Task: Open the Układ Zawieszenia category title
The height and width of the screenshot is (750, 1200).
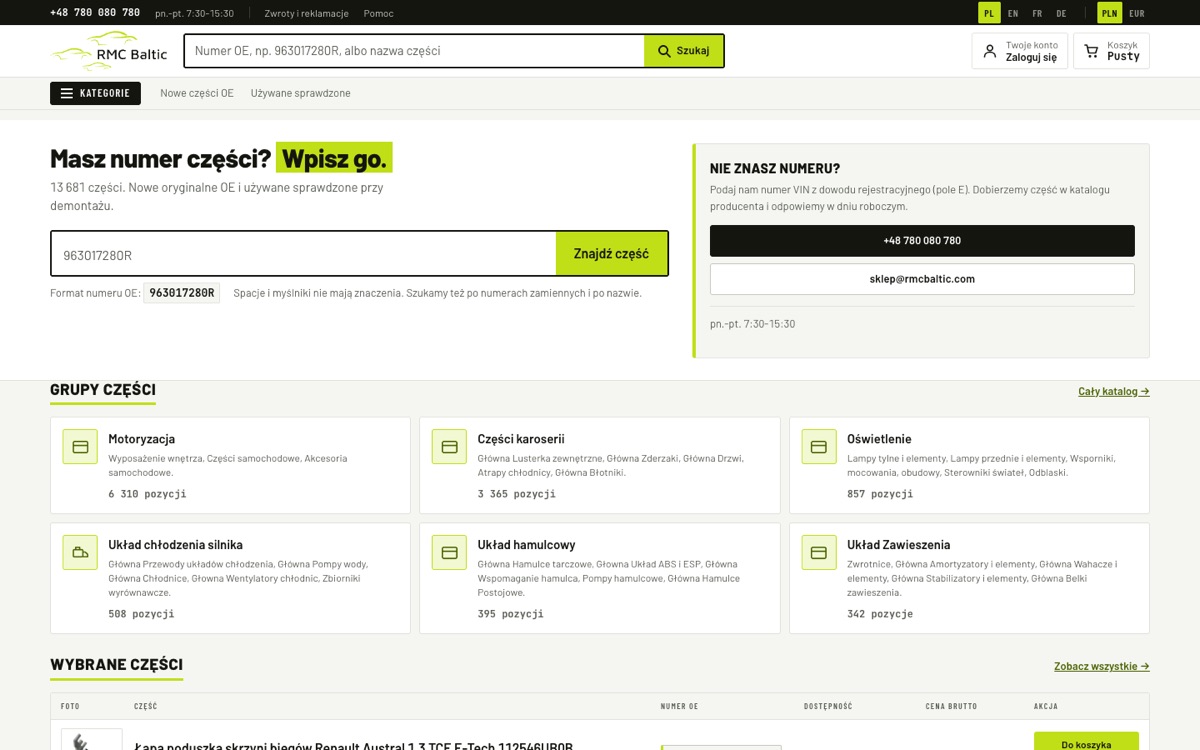Action: (x=899, y=545)
